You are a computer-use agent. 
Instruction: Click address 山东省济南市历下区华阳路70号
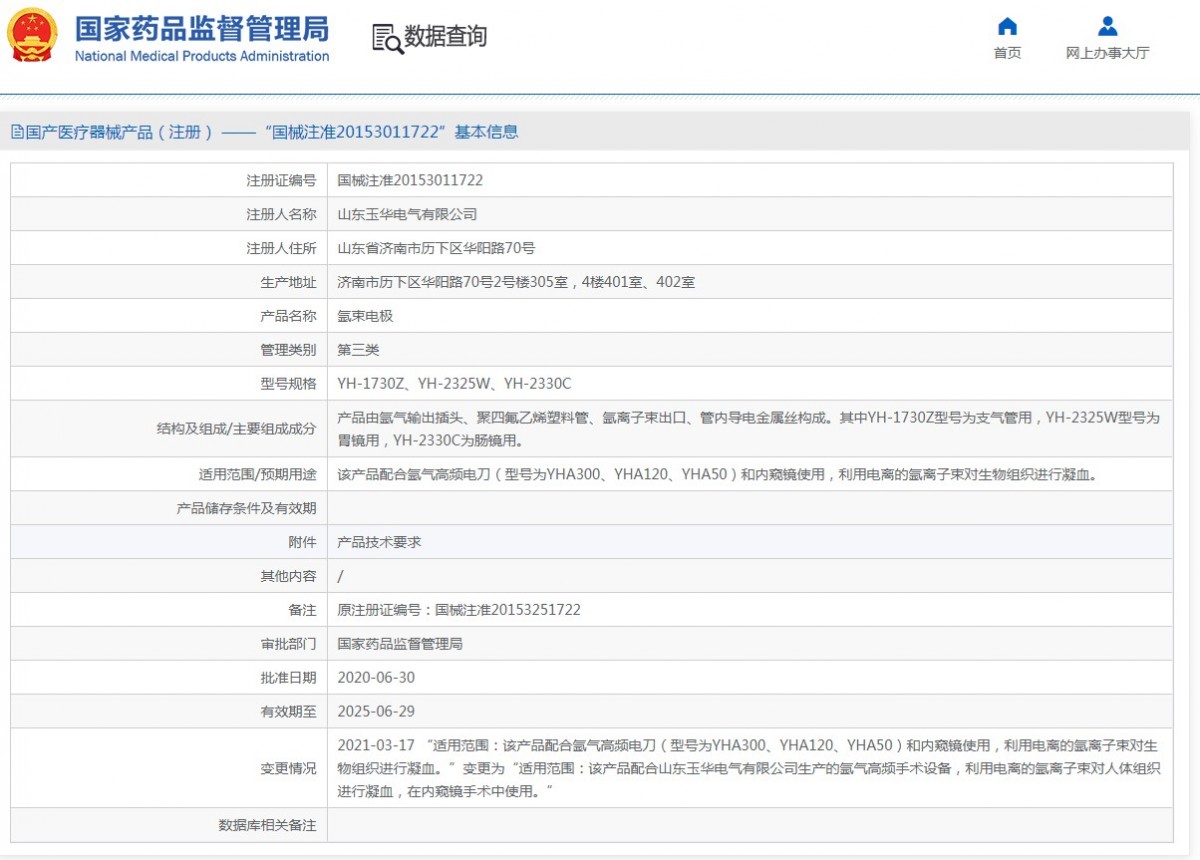[x=436, y=249]
